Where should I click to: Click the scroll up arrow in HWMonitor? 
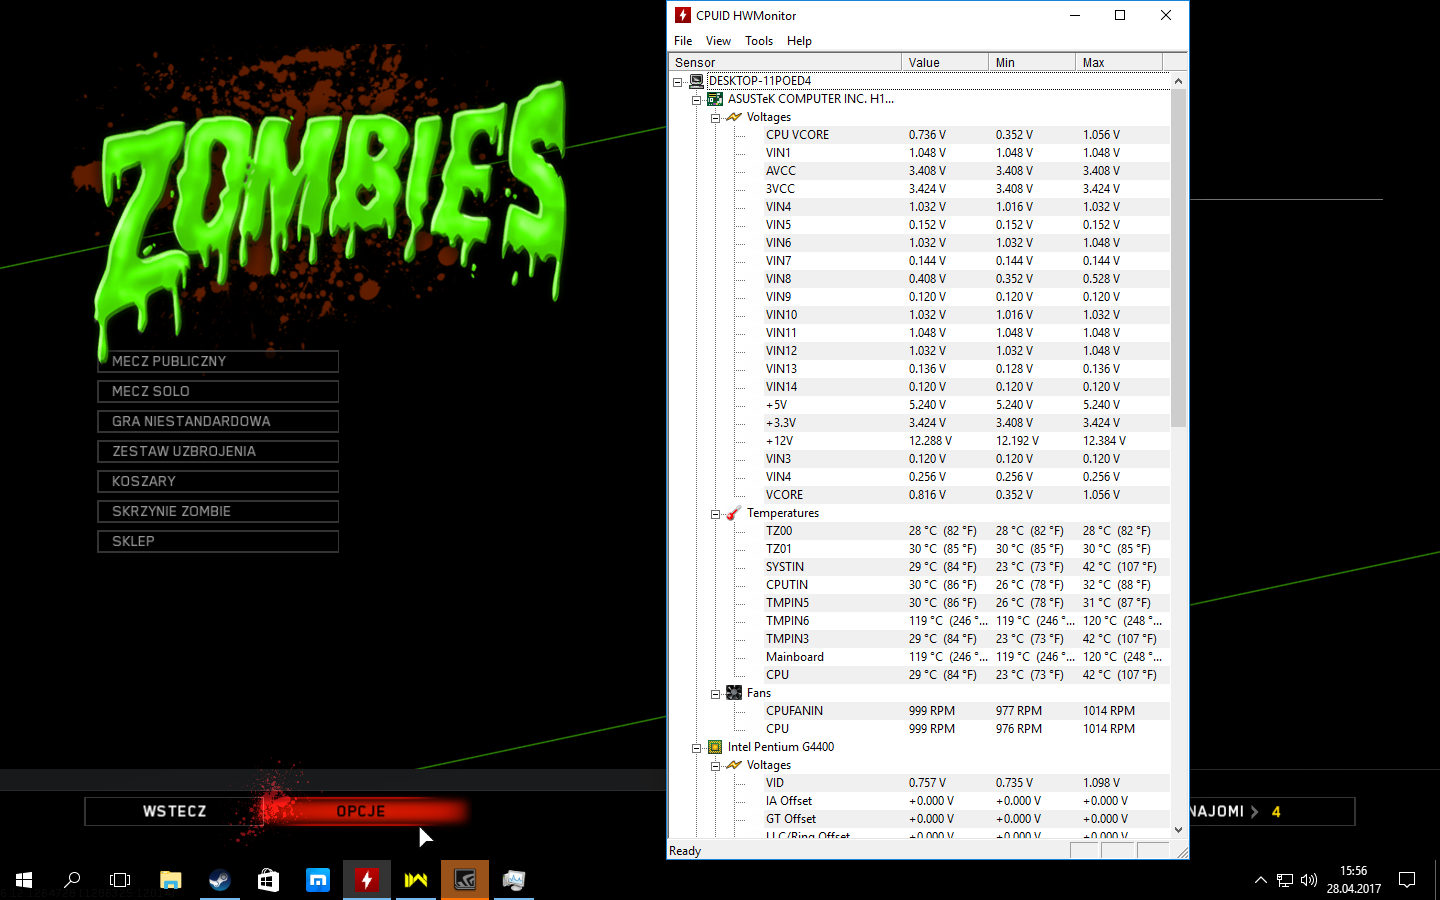[1178, 81]
